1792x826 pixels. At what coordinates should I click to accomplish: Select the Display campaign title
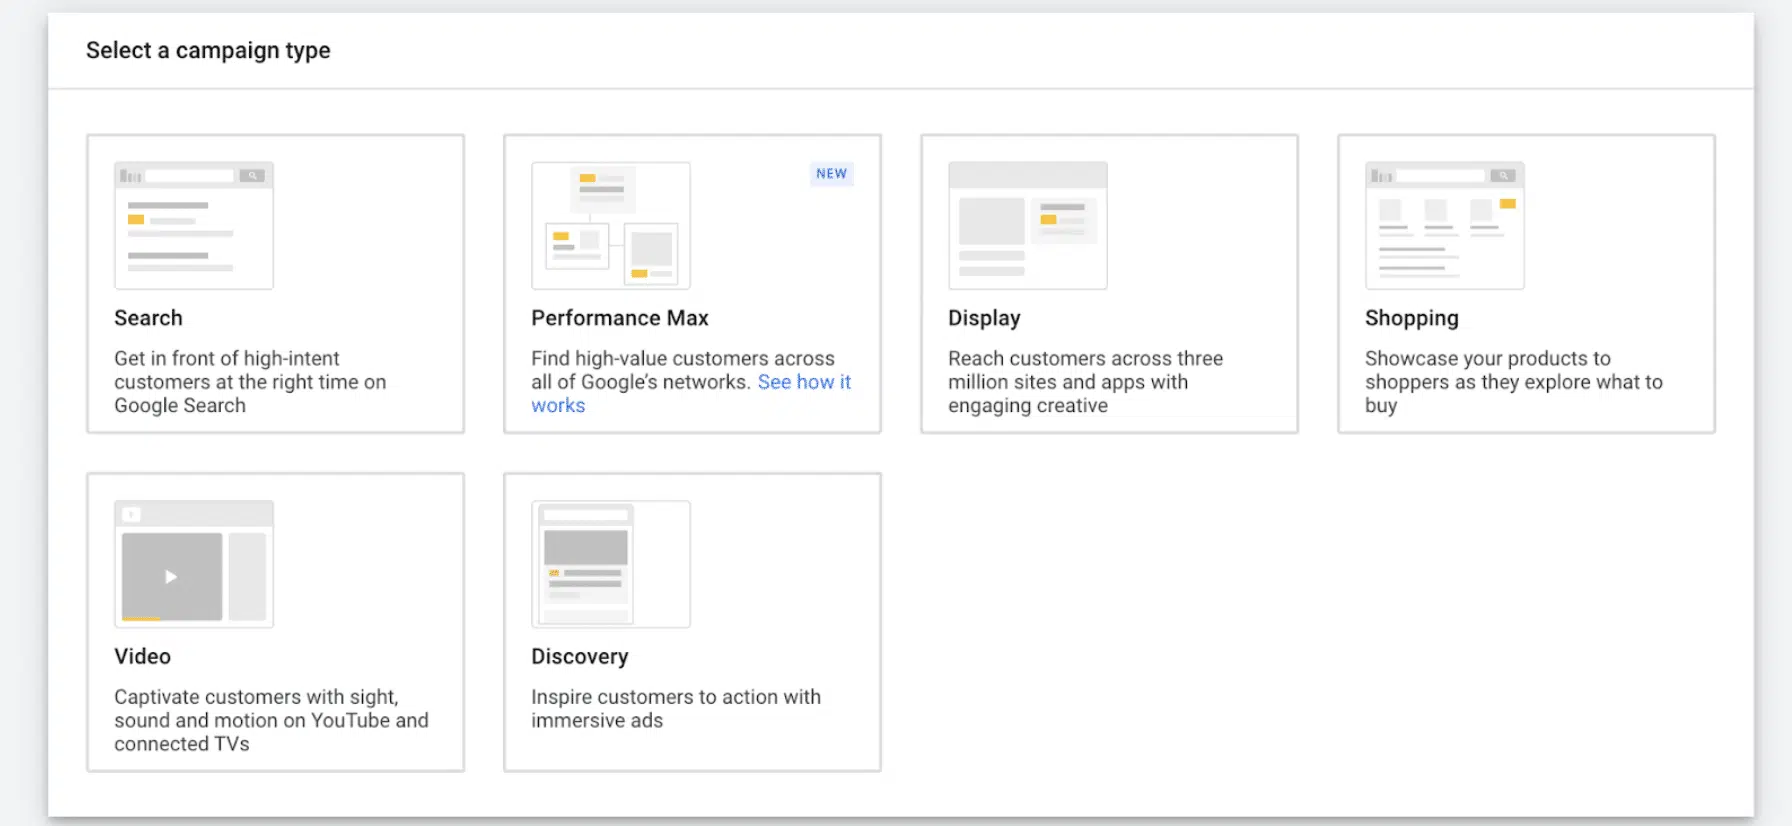(984, 318)
